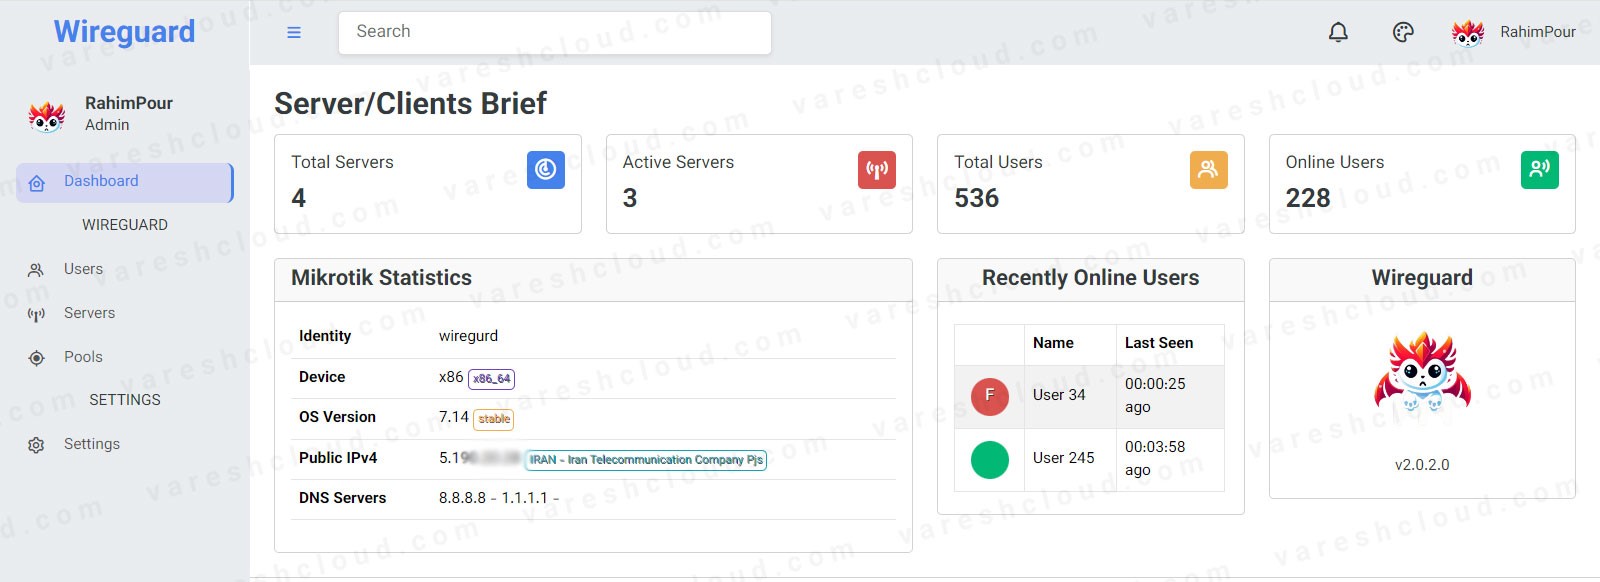Click the Settings gear icon in sidebar
Viewport: 1600px width, 582px height.
click(36, 445)
